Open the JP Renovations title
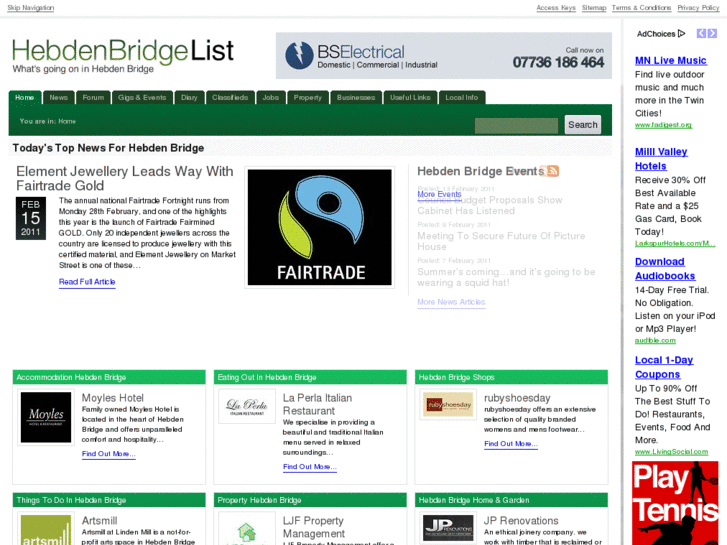The width and height of the screenshot is (727, 545). click(521, 521)
